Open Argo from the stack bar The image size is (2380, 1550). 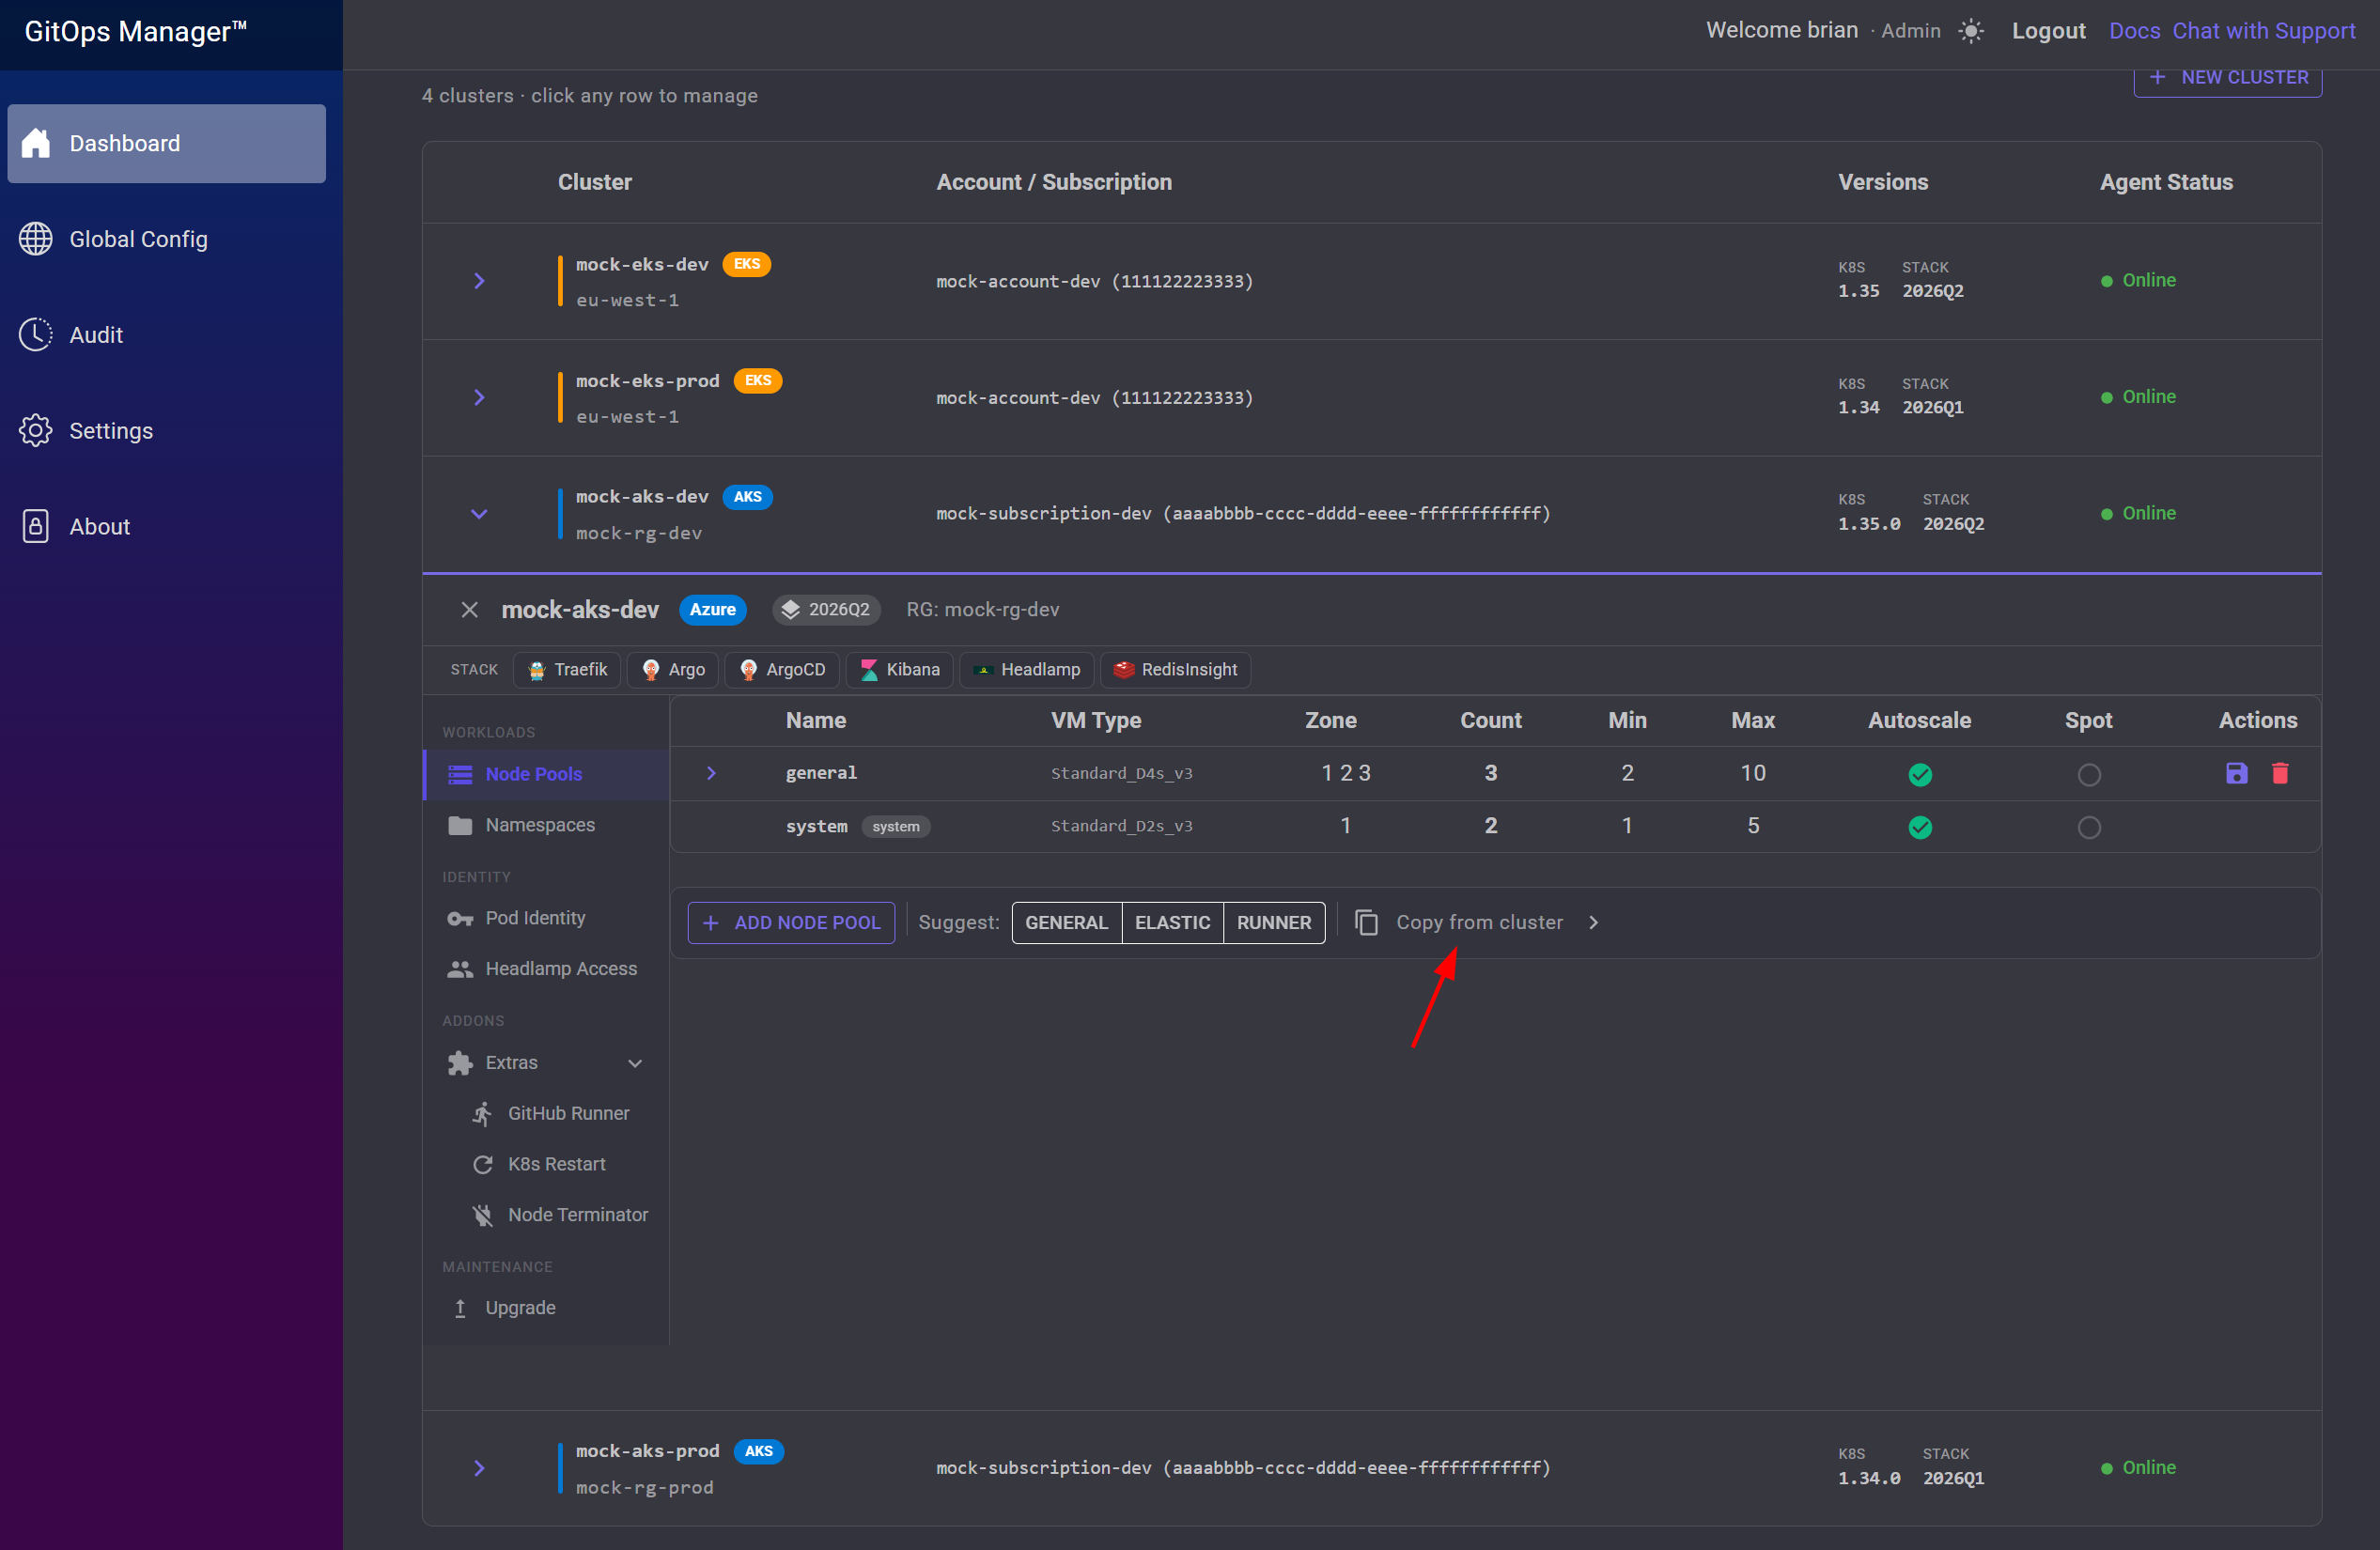(x=673, y=670)
